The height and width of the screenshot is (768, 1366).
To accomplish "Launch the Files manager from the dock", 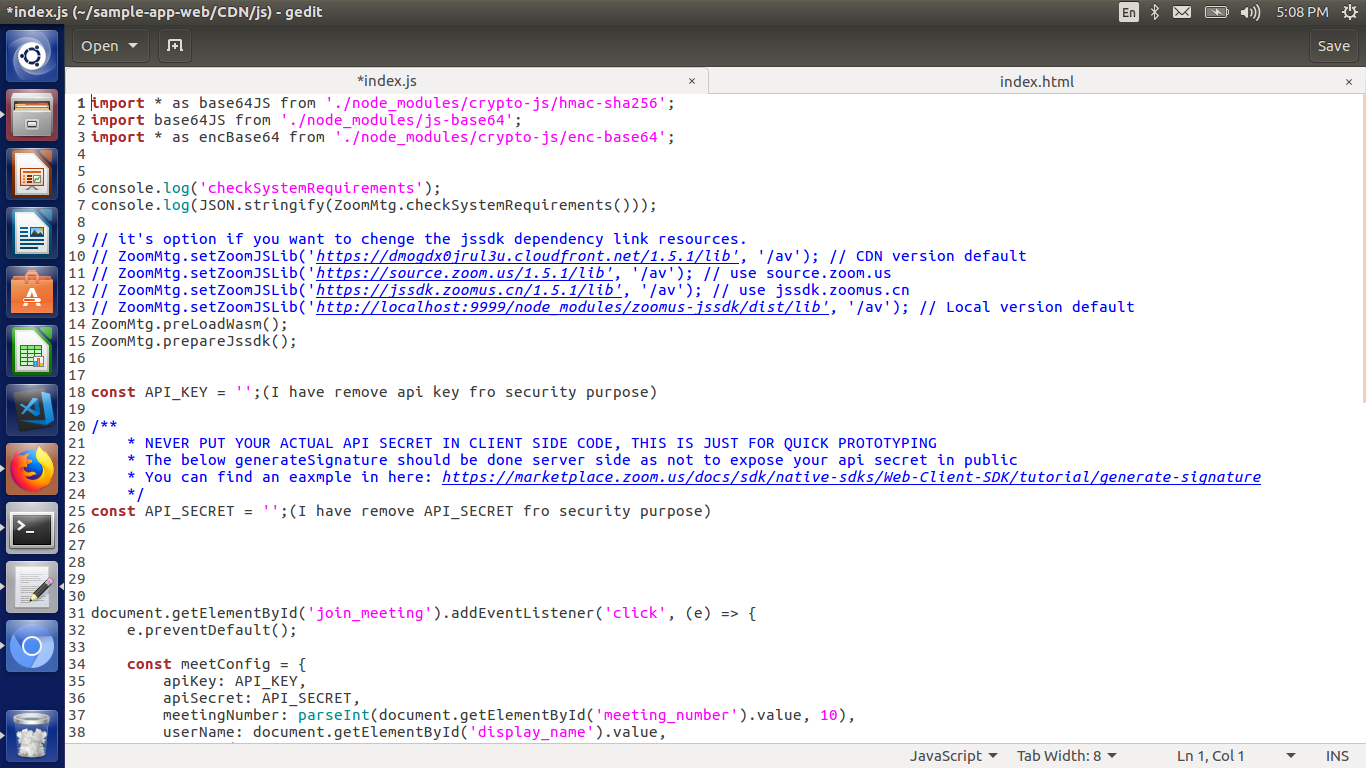I will pos(32,114).
